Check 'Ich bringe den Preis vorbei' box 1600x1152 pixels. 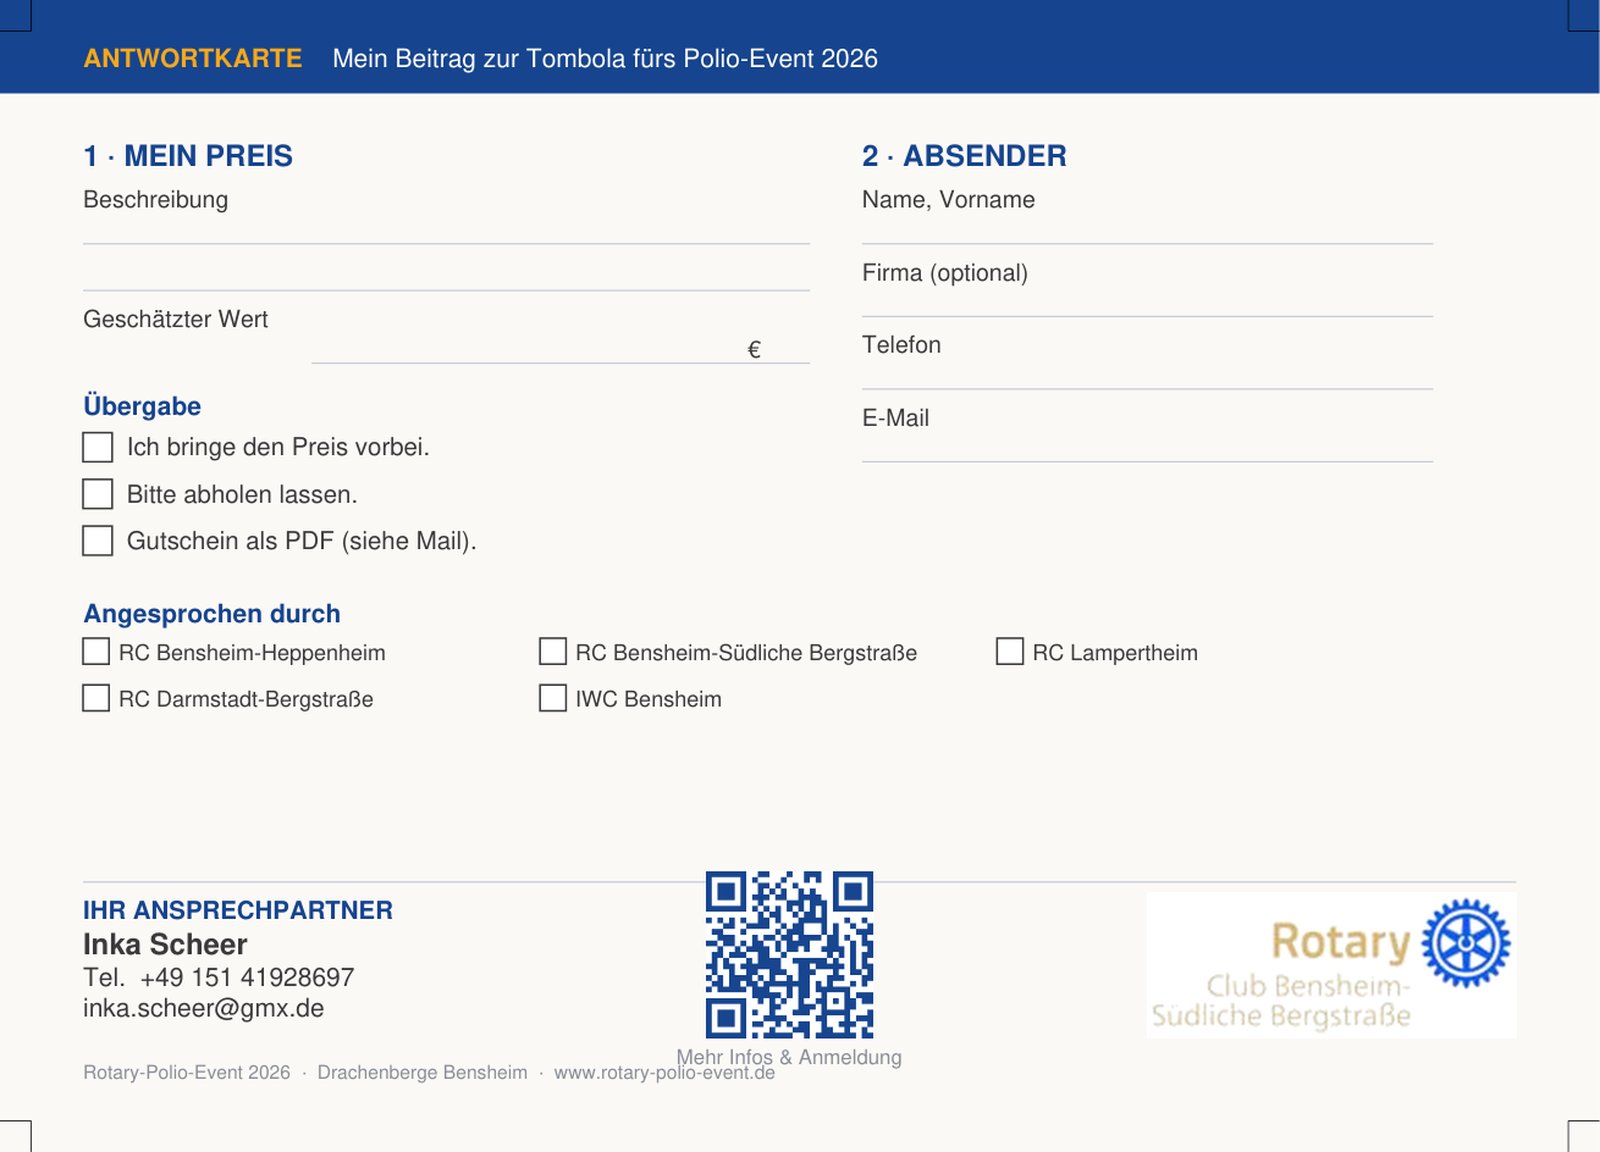click(97, 447)
